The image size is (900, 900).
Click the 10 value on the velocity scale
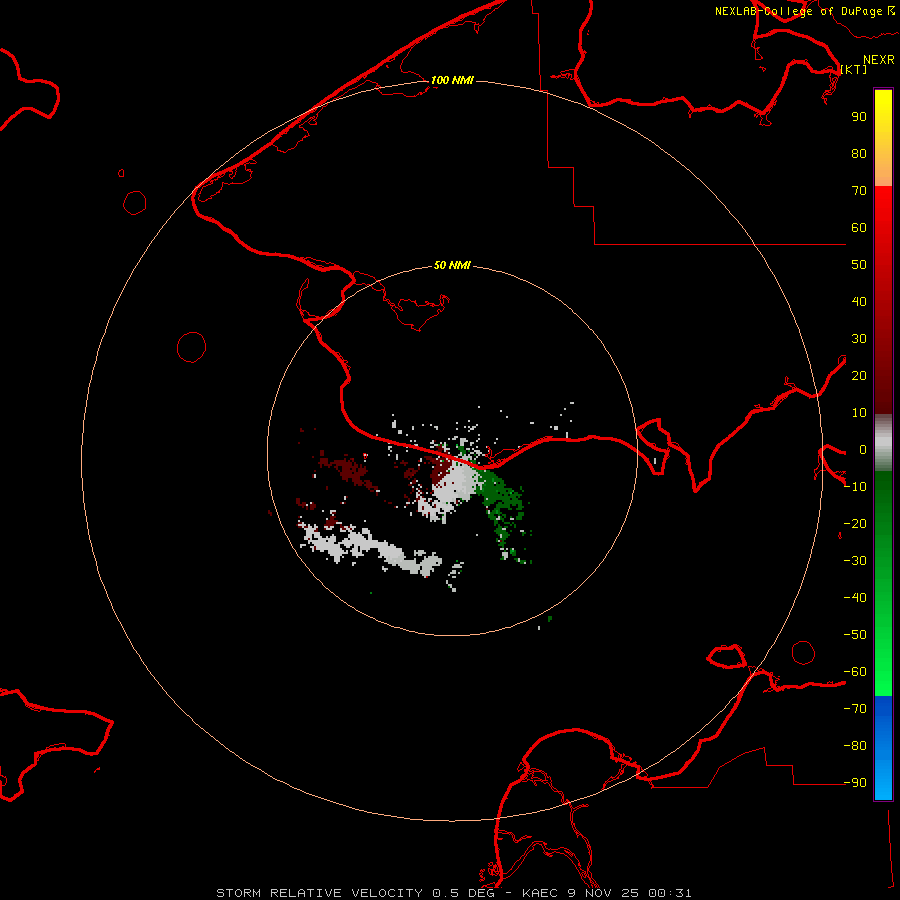point(859,413)
